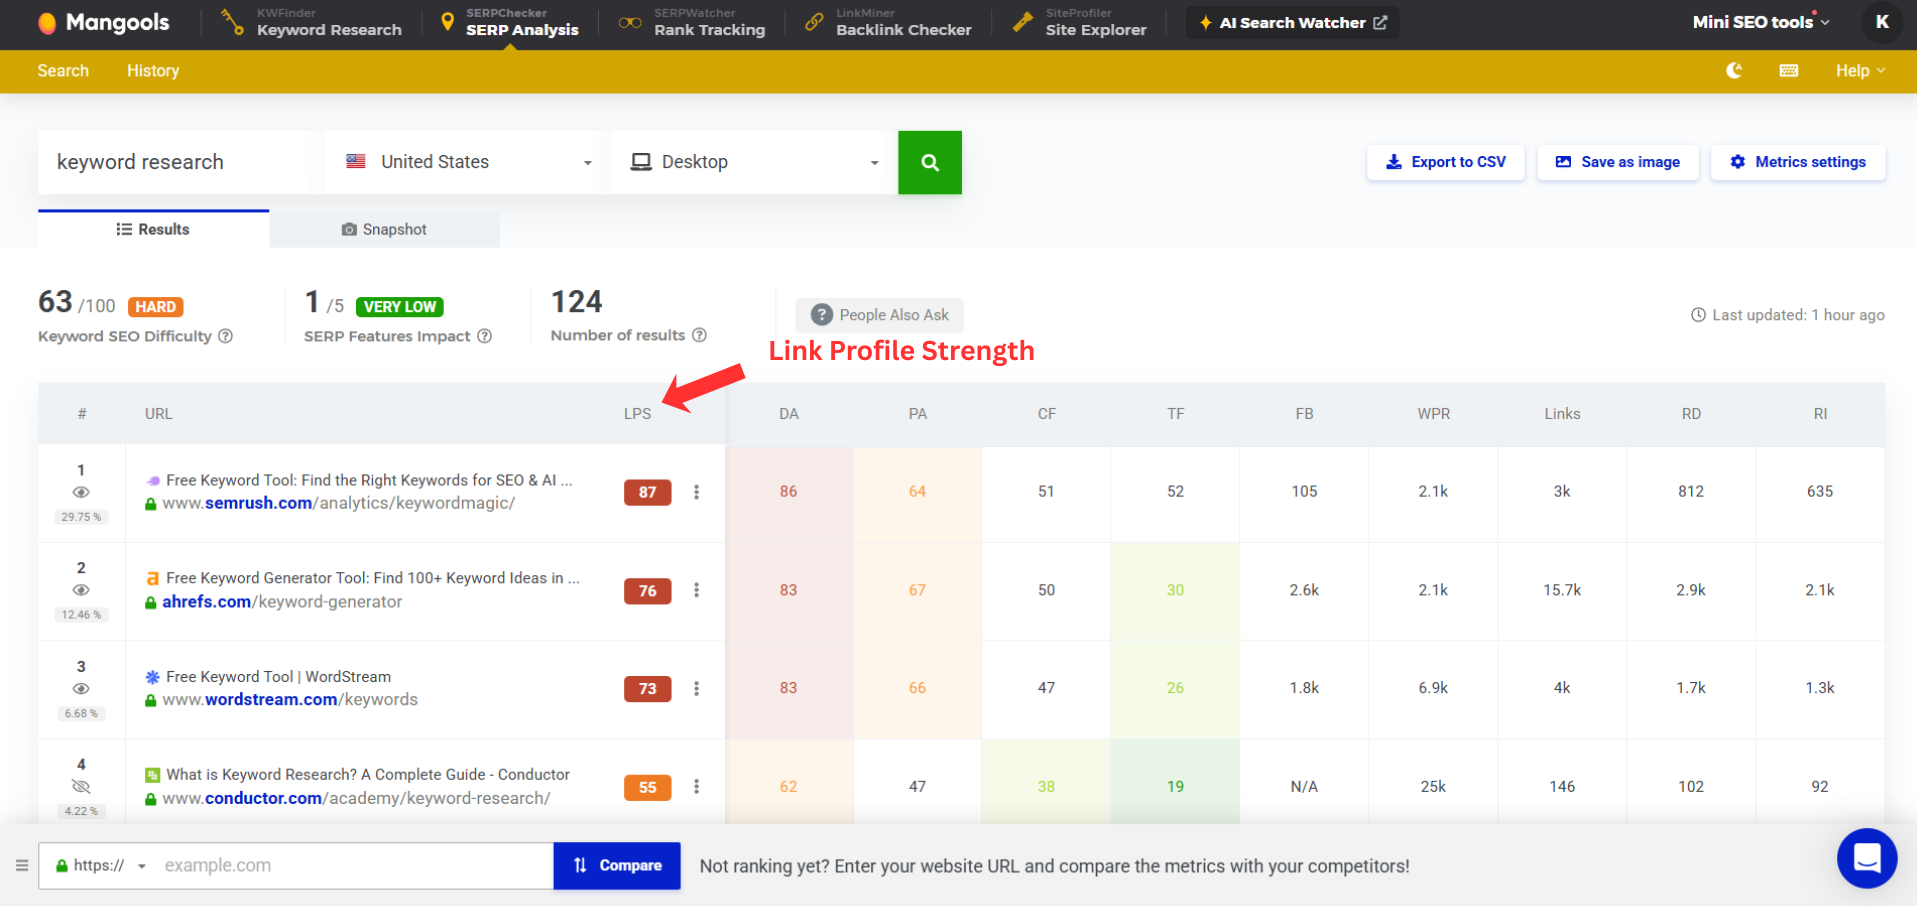Click Number of results help icon

(700, 335)
